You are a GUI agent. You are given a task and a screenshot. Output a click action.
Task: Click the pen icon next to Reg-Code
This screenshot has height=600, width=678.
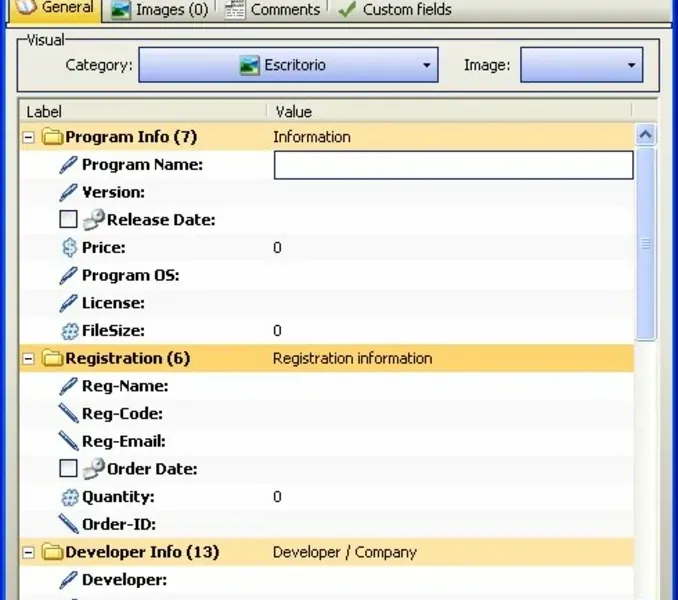pos(68,413)
